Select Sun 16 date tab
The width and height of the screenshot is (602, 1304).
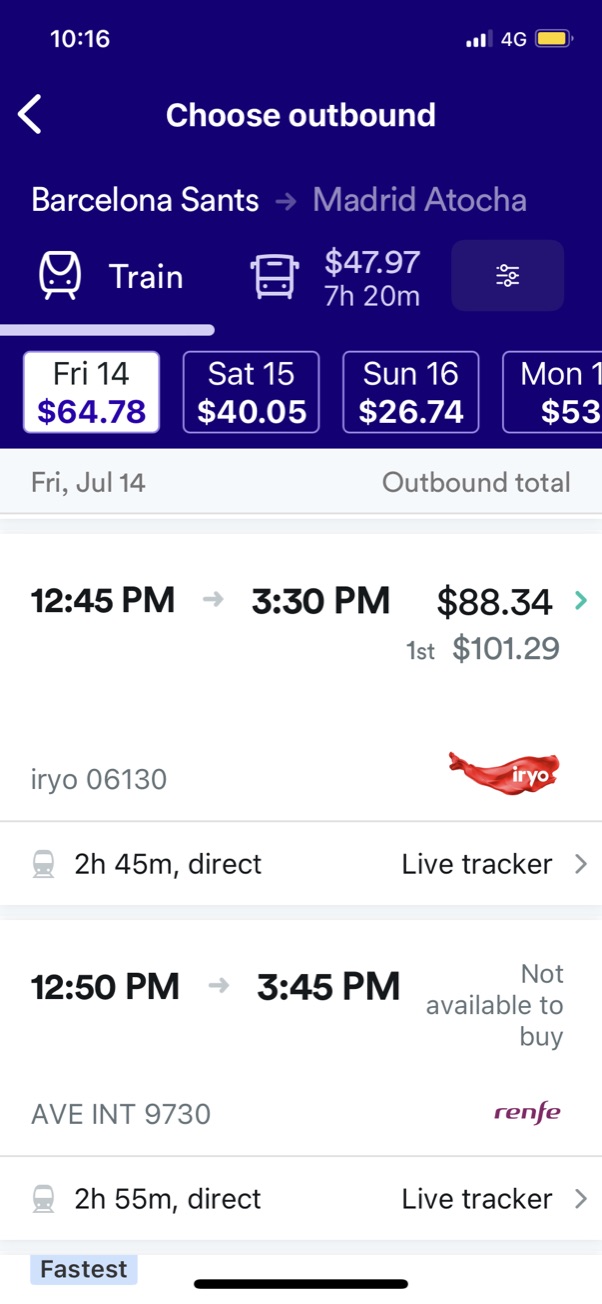pos(411,392)
